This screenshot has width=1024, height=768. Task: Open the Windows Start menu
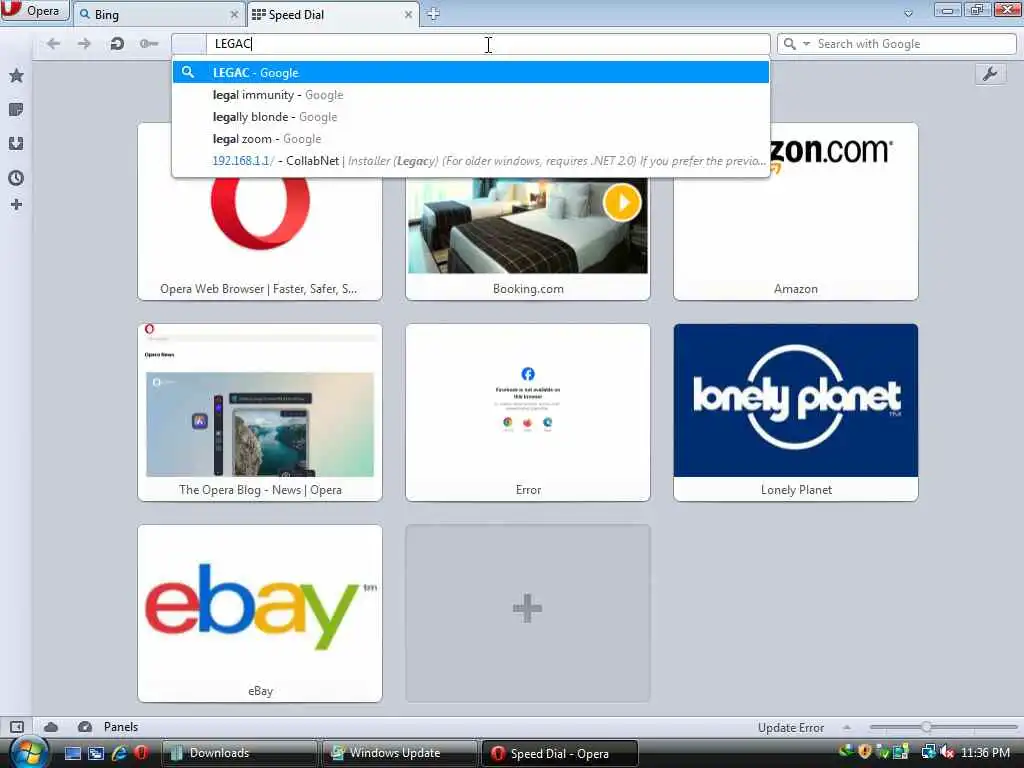click(27, 753)
